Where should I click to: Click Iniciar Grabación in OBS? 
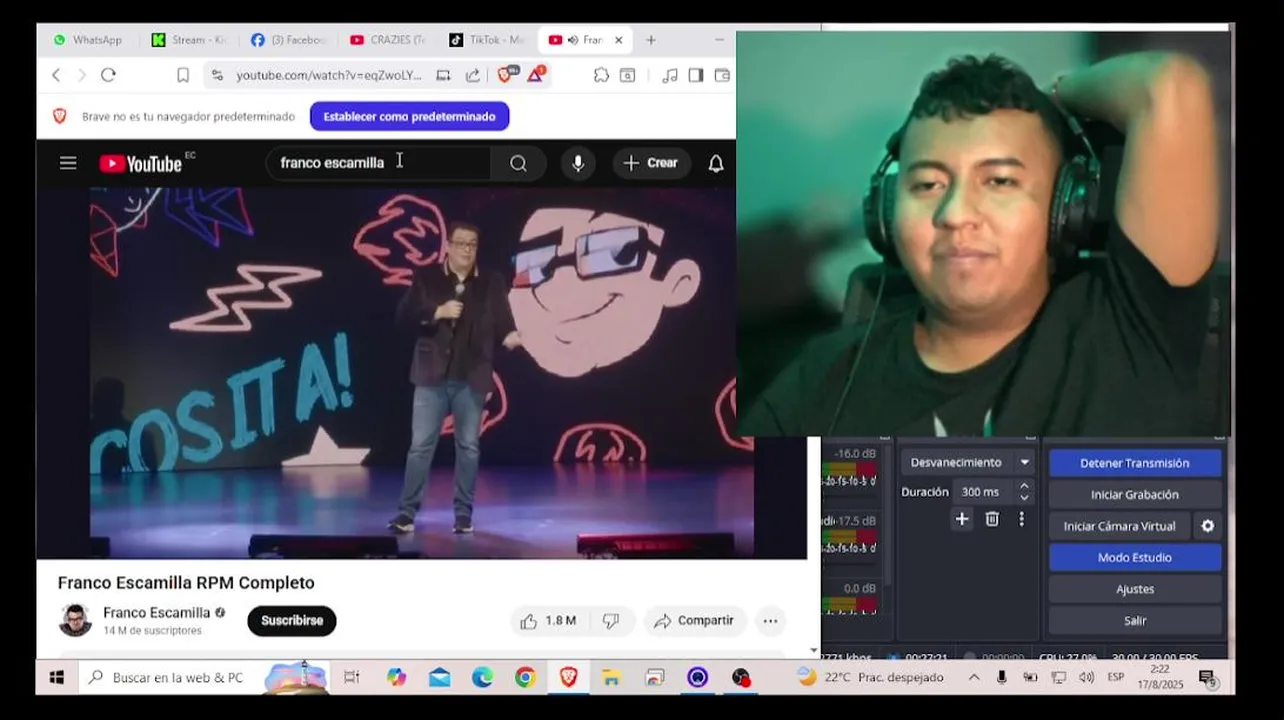pyautogui.click(x=1135, y=495)
